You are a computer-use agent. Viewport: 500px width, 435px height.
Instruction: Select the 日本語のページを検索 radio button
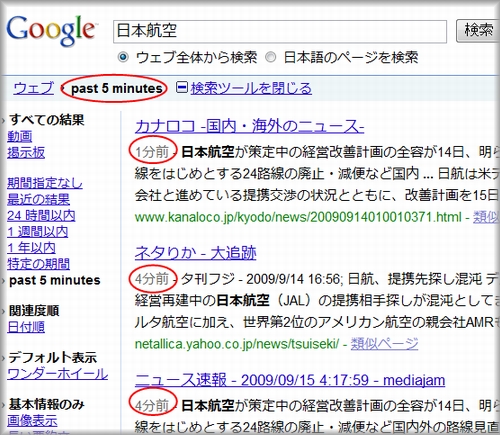click(270, 57)
